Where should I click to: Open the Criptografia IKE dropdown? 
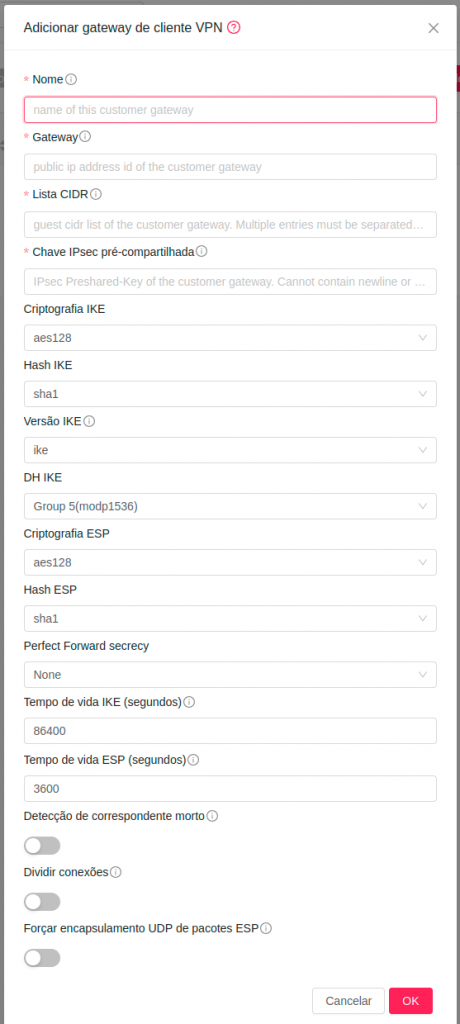pos(230,338)
